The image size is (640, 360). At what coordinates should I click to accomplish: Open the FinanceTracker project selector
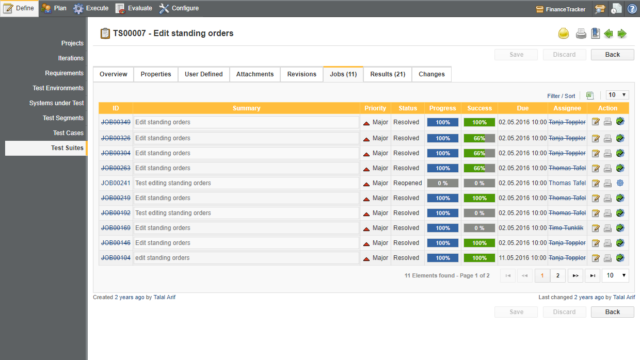[x=560, y=9]
